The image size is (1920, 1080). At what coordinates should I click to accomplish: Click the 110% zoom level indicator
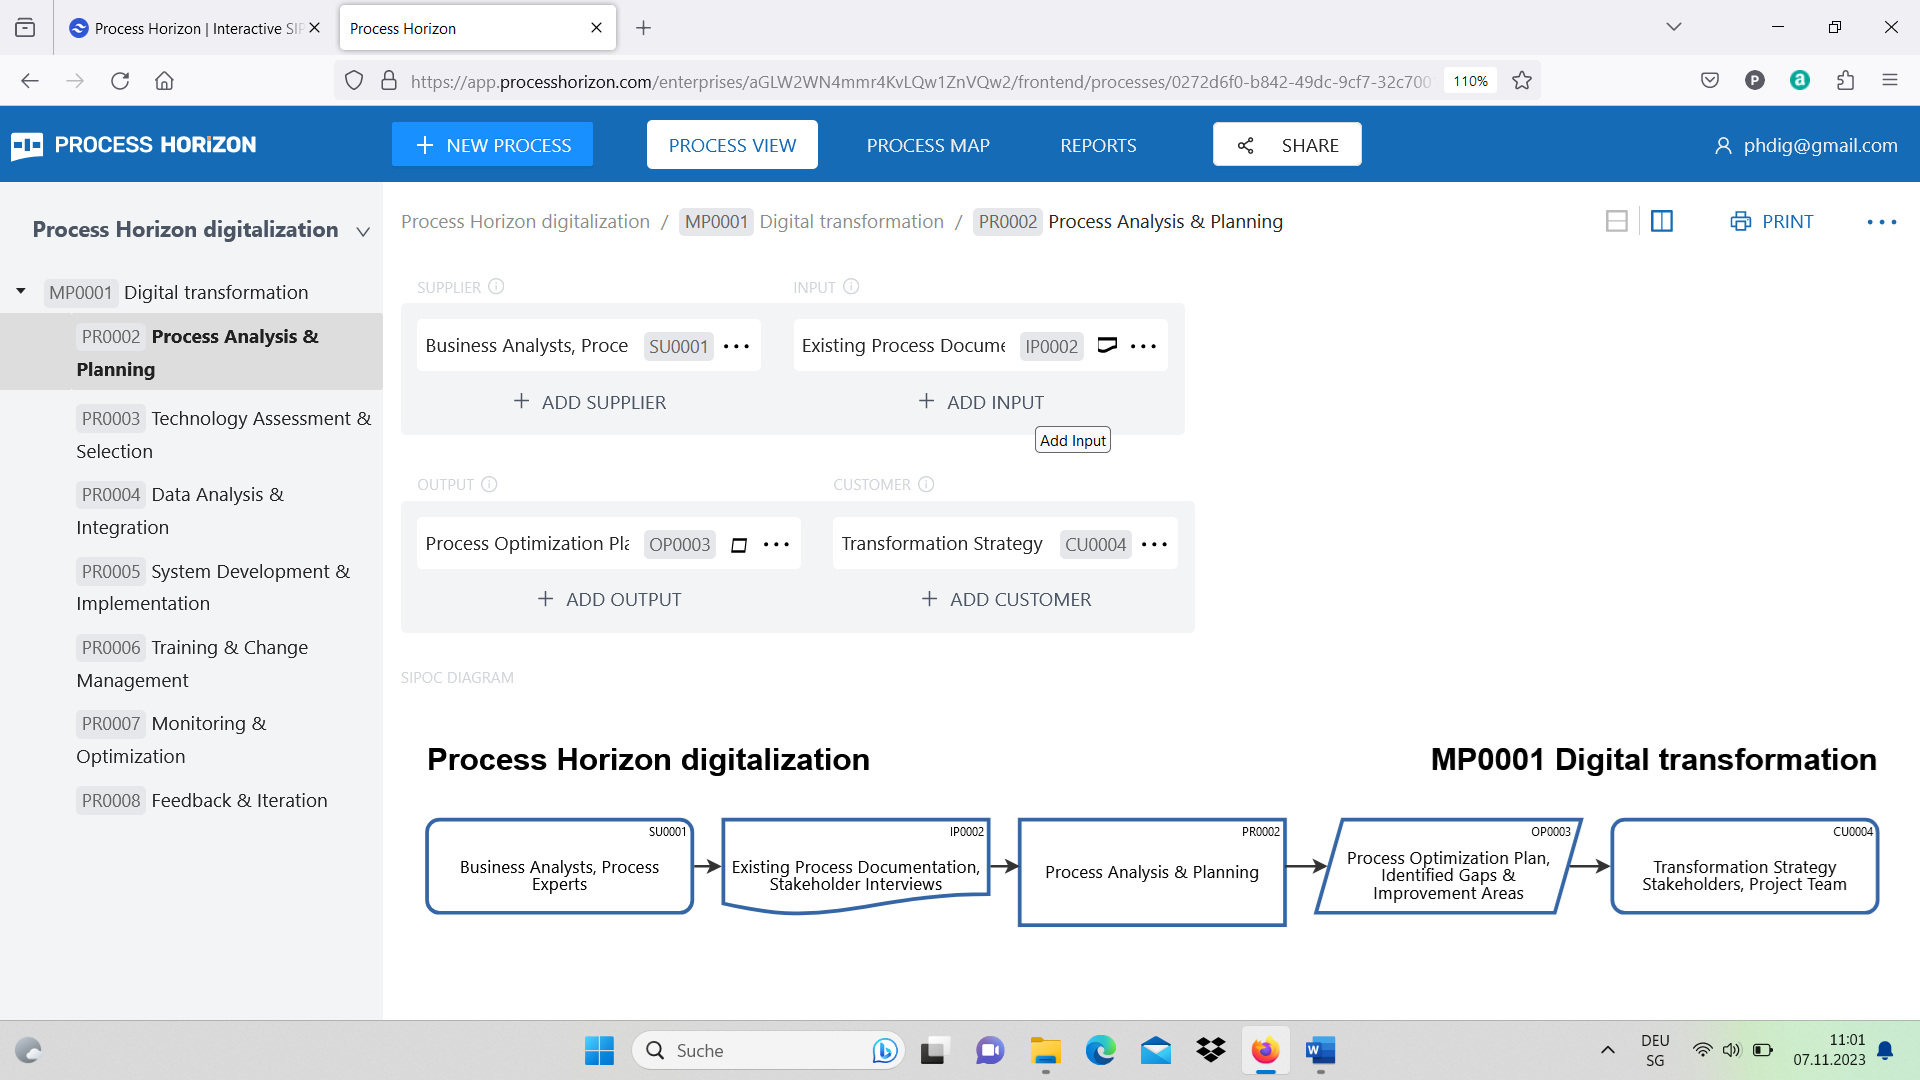[x=1470, y=81]
